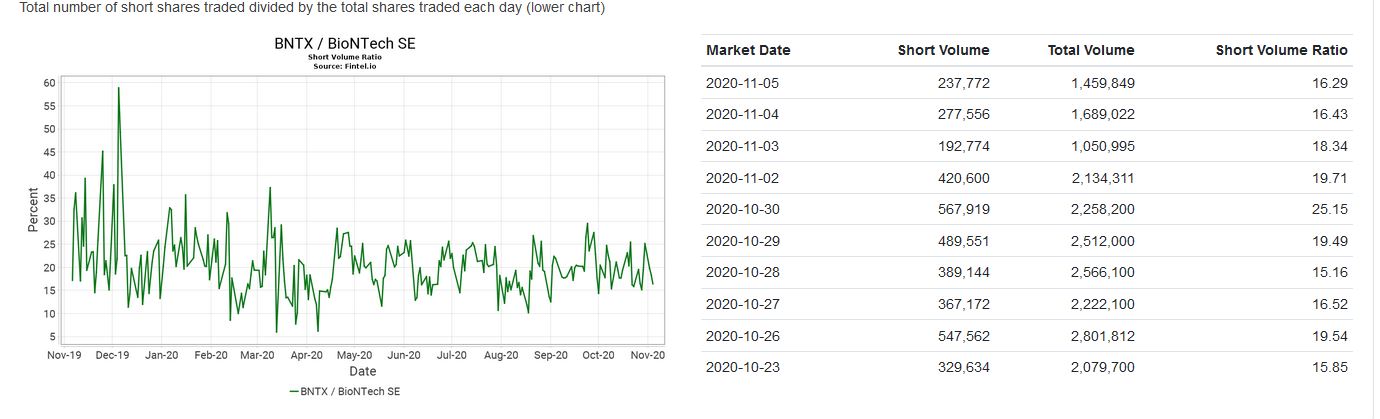
Task: Click the short volume ratio value 25.15
Action: 1330,210
